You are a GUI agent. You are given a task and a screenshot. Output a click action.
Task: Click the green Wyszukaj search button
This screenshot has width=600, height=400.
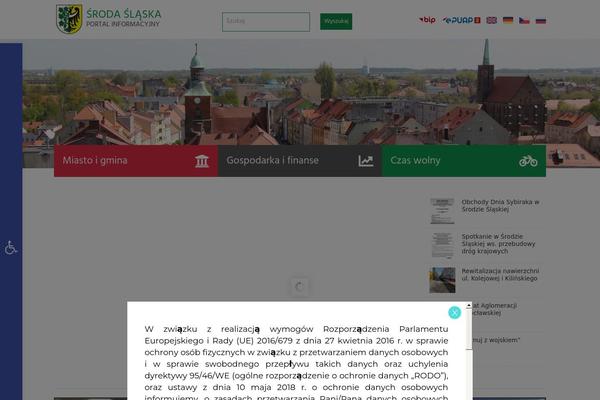(336, 21)
